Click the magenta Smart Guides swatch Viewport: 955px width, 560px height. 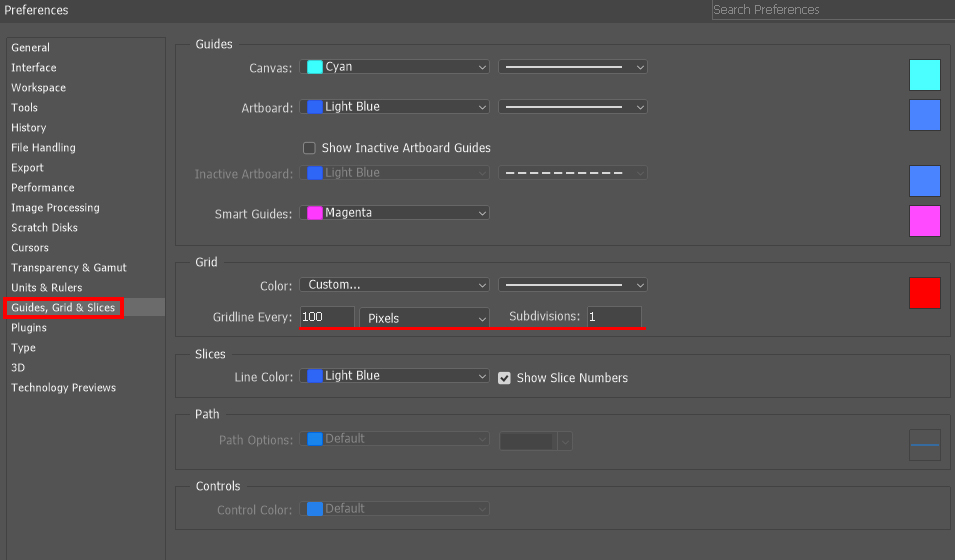coord(925,221)
